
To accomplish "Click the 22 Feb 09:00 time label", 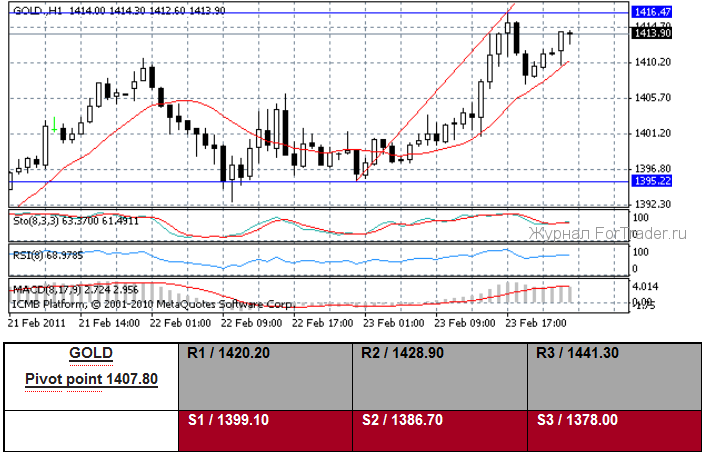I will 251,323.
